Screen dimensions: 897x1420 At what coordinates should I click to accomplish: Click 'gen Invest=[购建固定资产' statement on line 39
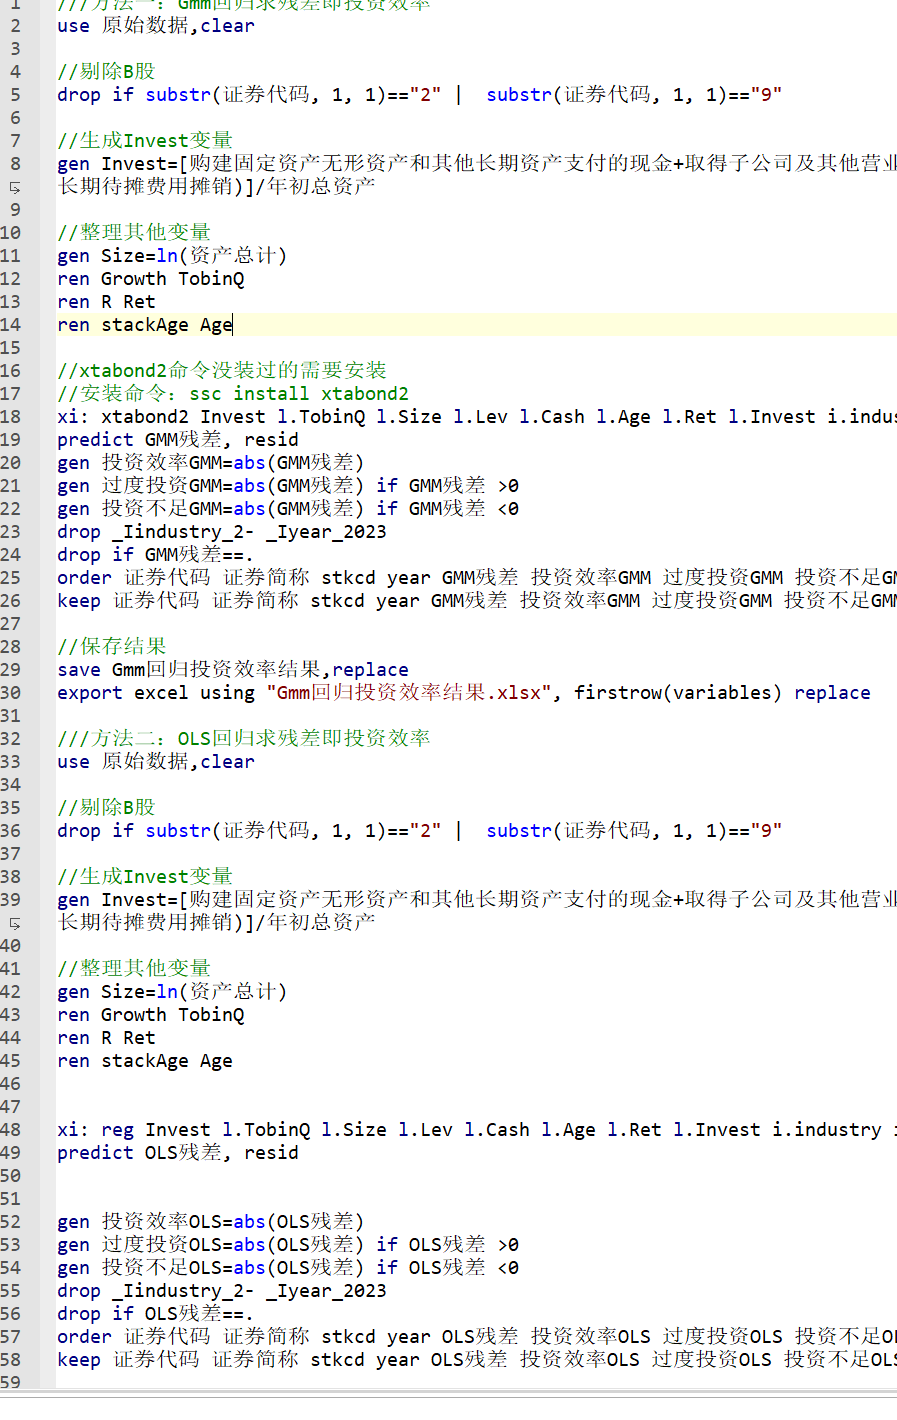point(477,900)
